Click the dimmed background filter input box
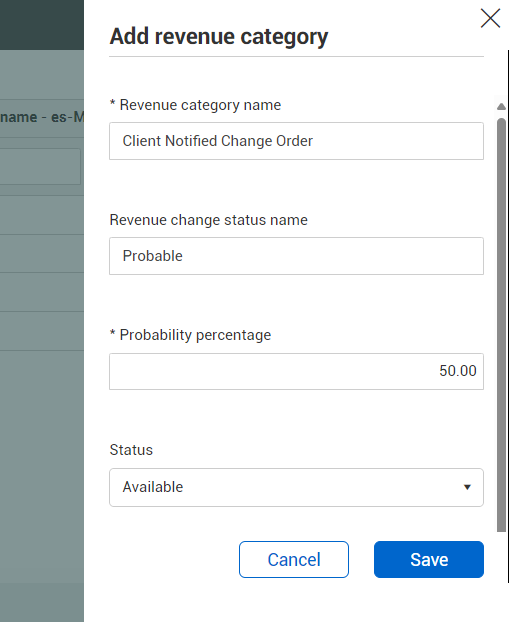509x622 pixels. (40, 167)
